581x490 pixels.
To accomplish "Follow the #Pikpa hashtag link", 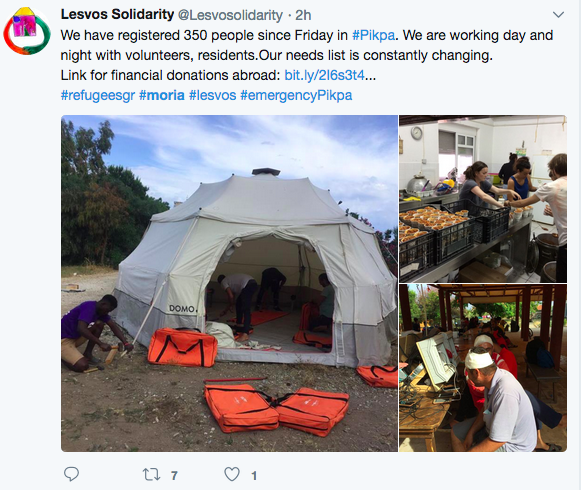I will point(373,35).
